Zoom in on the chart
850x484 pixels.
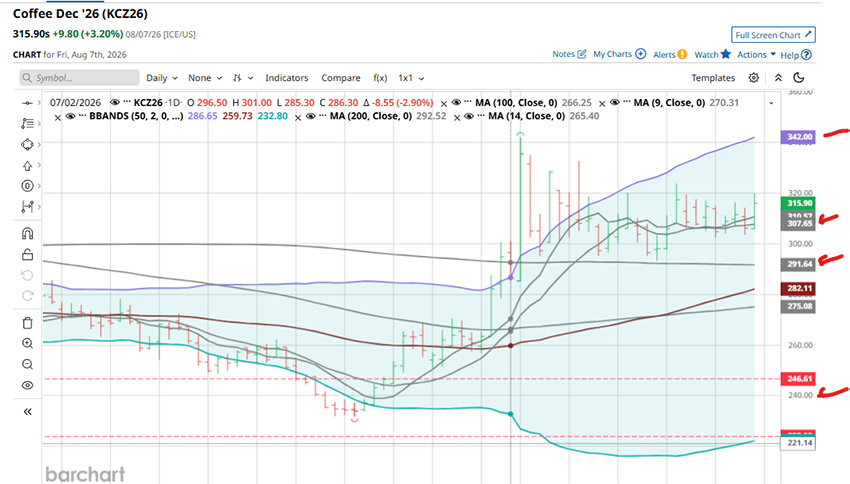(x=27, y=344)
